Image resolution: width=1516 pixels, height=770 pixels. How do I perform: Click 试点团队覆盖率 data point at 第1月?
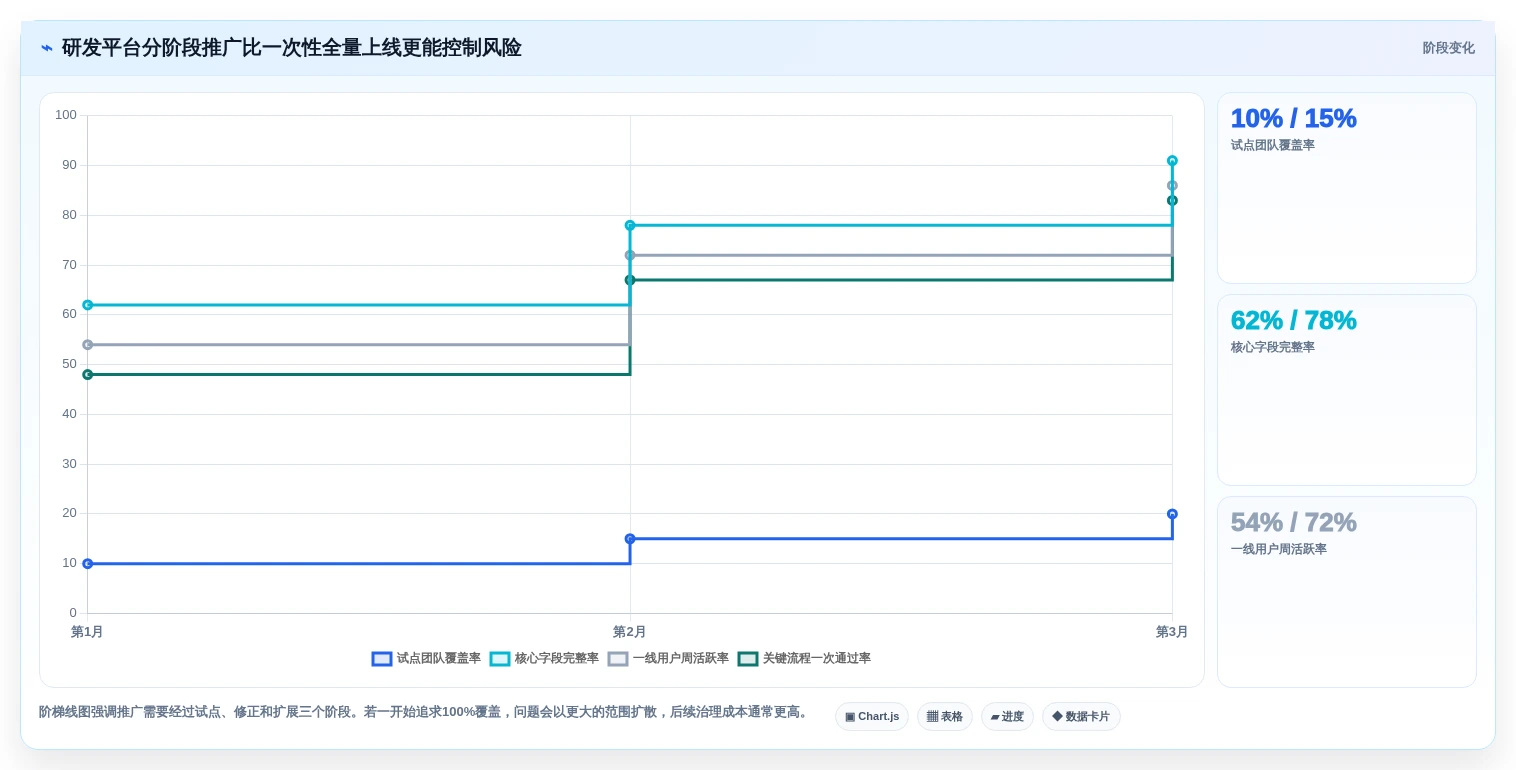coord(88,564)
